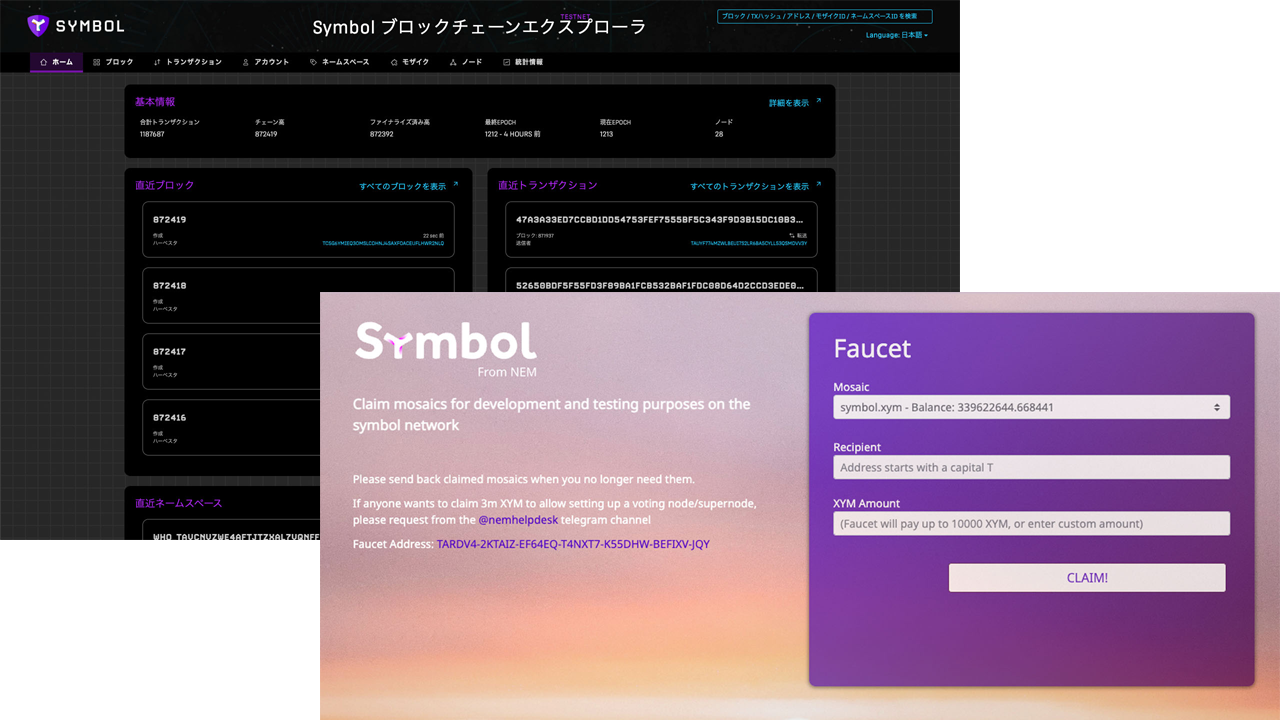Click sender address of transaction 47A3A33ED7
The image size is (1280, 720).
[x=749, y=243]
